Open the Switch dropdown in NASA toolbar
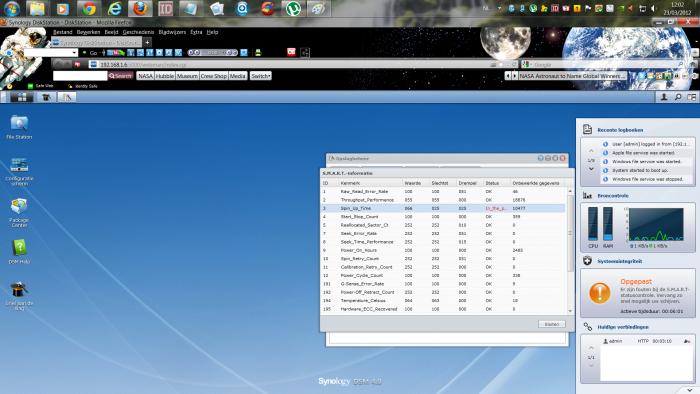This screenshot has width=700, height=394. click(260, 76)
